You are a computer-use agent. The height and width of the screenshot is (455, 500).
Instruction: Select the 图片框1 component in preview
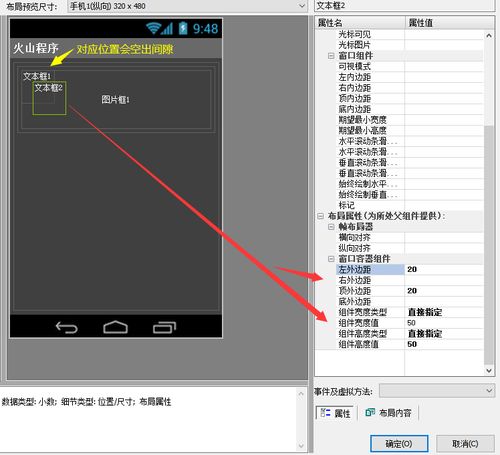click(x=115, y=99)
